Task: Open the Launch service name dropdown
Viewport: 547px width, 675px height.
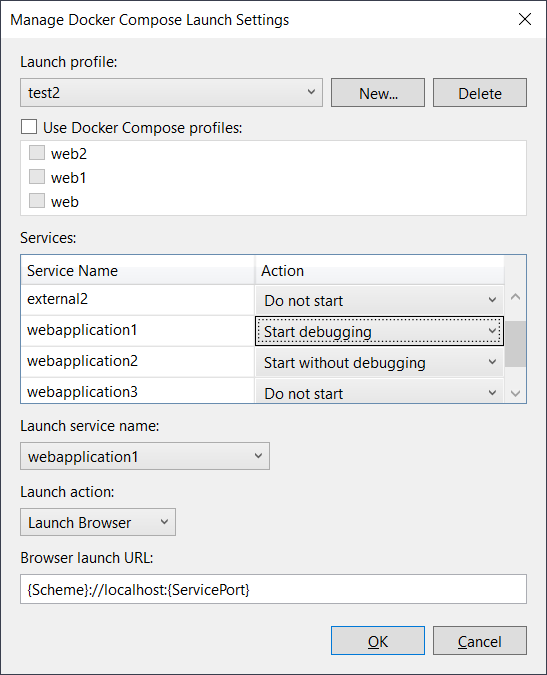Action: pyautogui.click(x=145, y=456)
